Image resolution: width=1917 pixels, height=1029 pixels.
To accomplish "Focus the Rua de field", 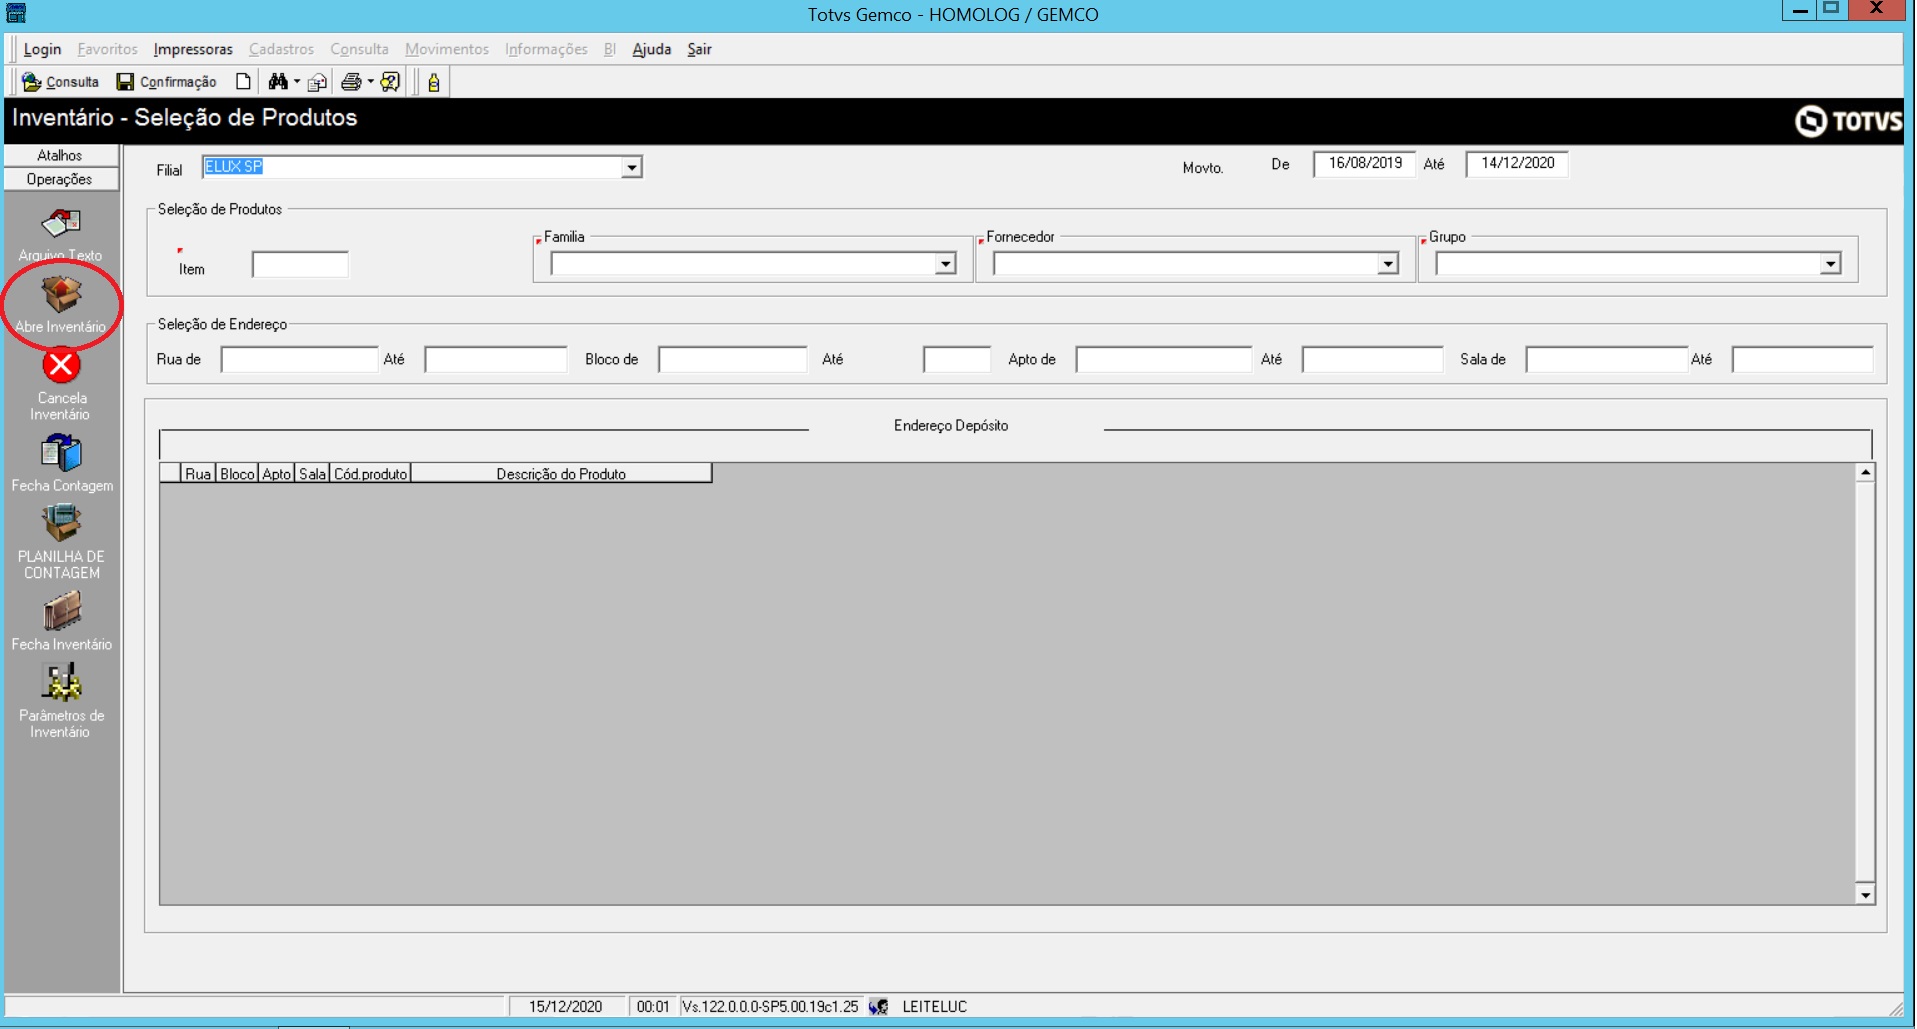I will 299,359.
